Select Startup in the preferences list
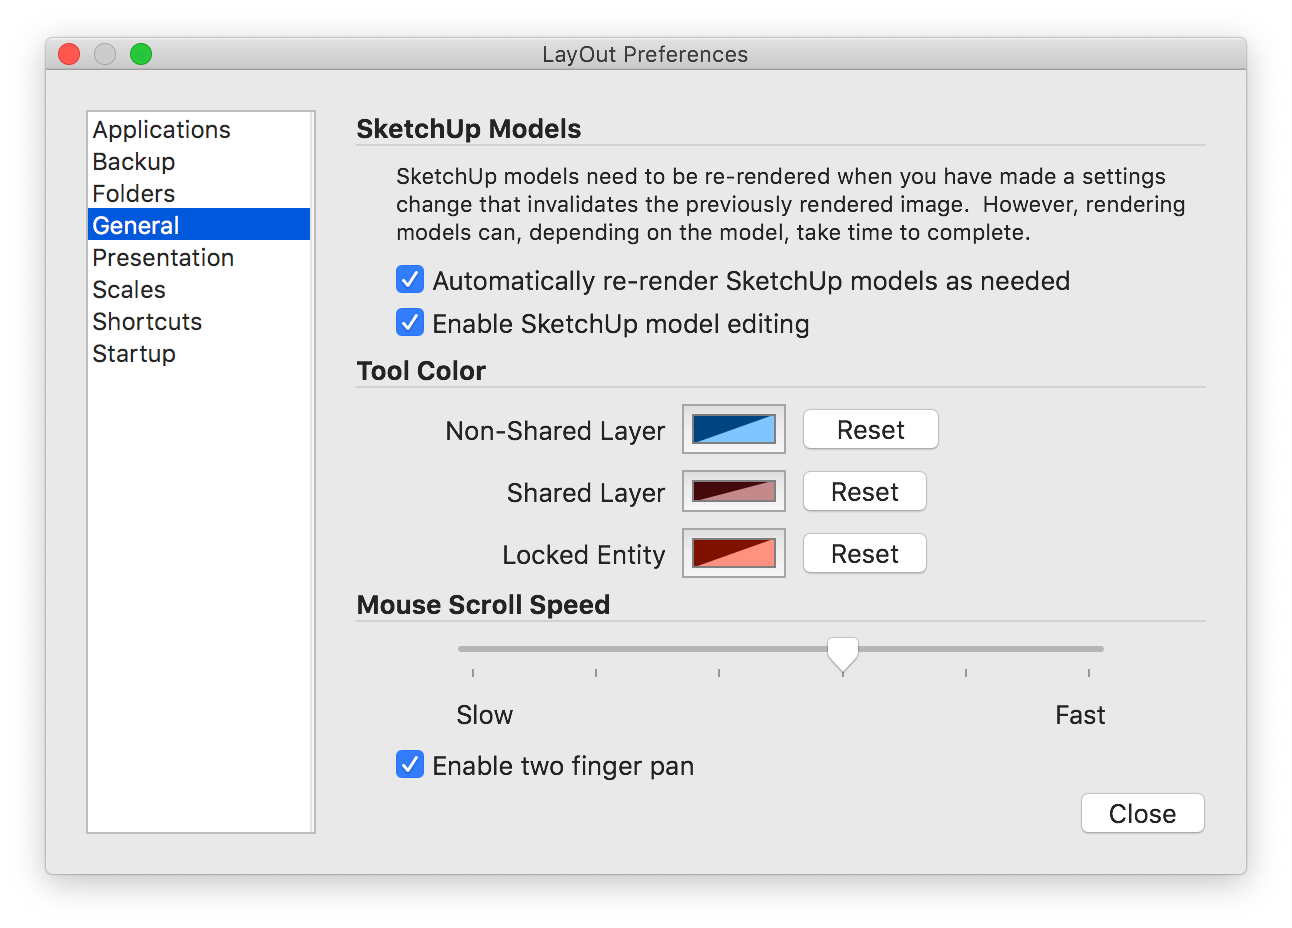Screen dimensions: 1292x928 [134, 354]
